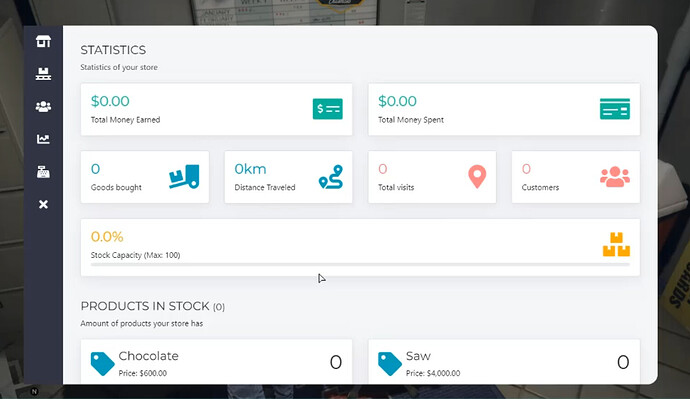
Task: Click the Stock Capacity (Max: 100) label
Action: pos(136,255)
